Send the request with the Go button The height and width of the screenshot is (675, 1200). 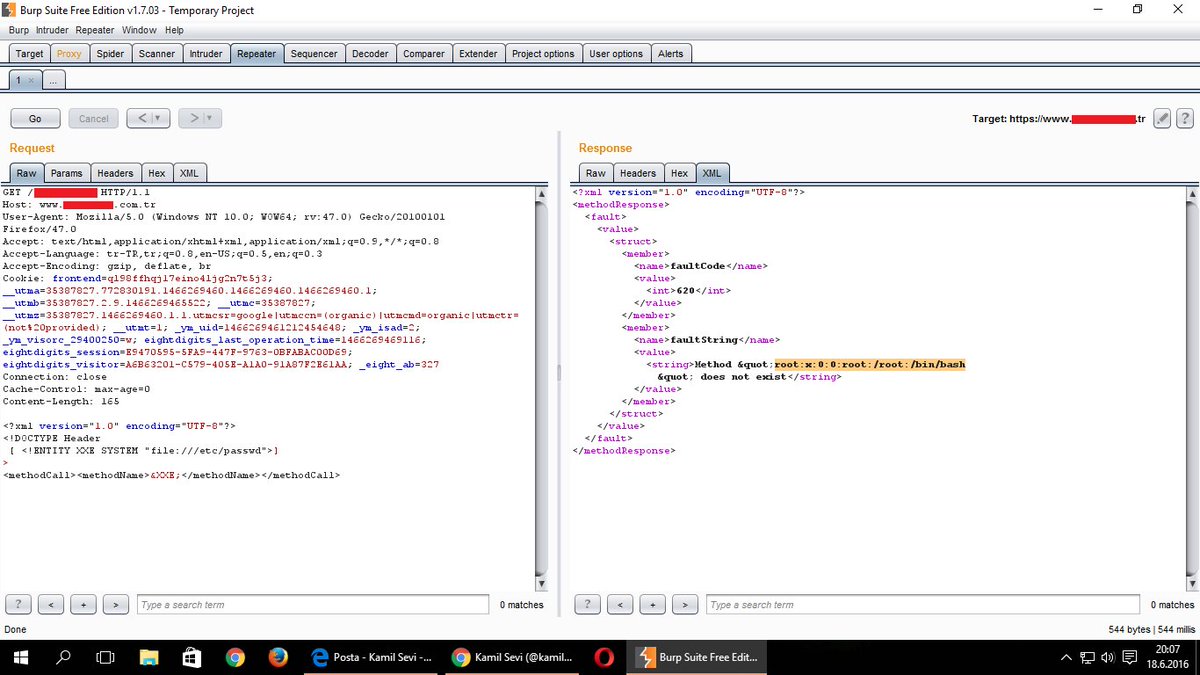(x=35, y=118)
